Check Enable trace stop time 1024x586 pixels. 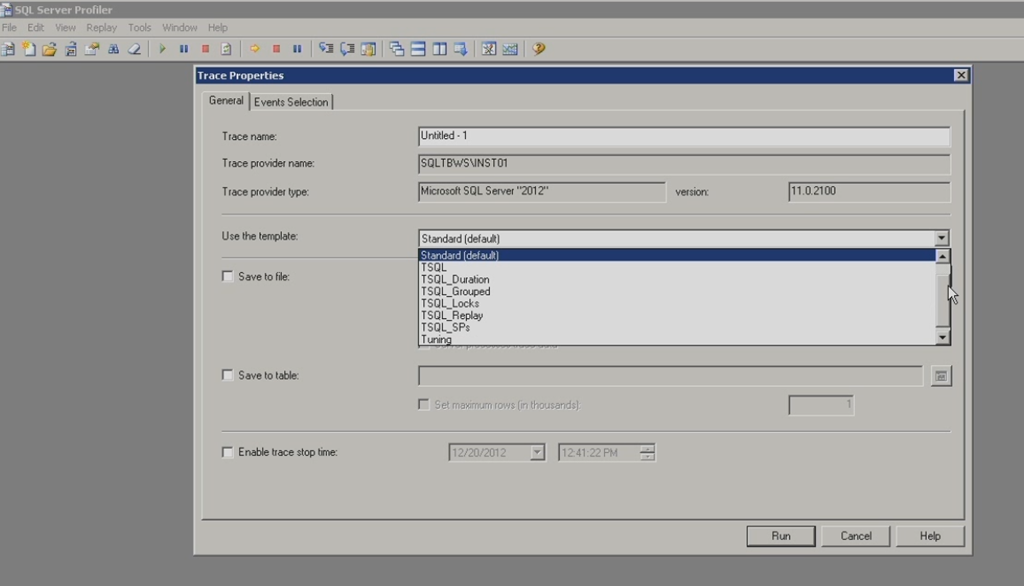point(227,452)
